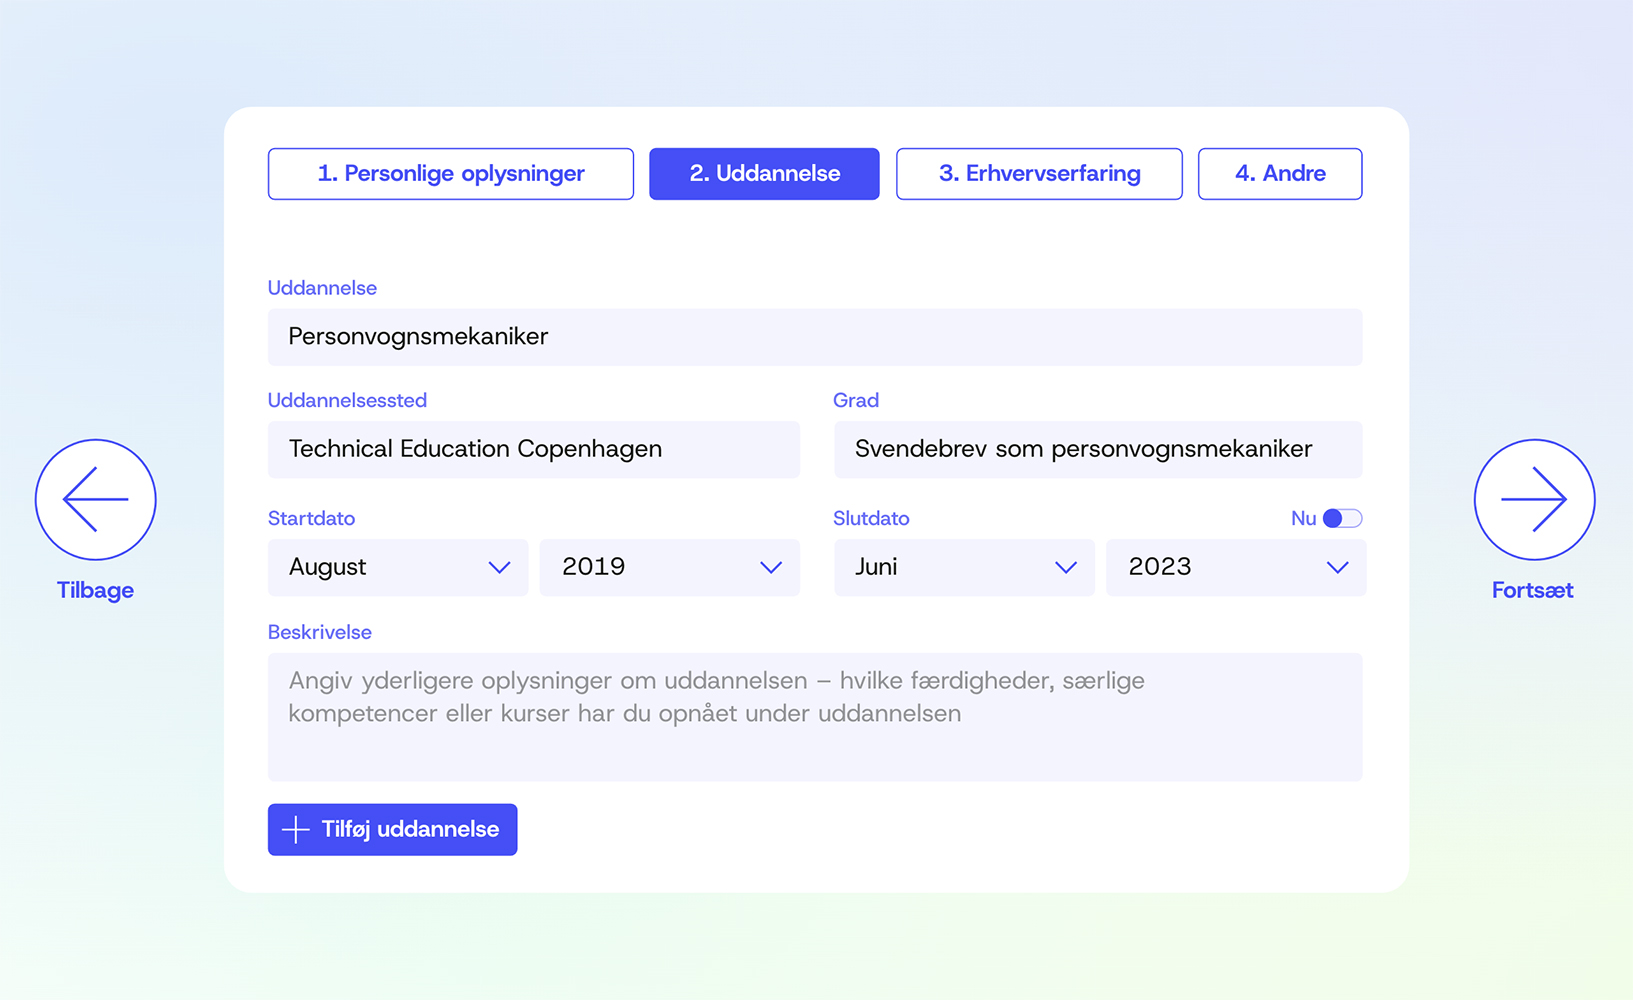Click into the Grad input field

(x=1097, y=449)
